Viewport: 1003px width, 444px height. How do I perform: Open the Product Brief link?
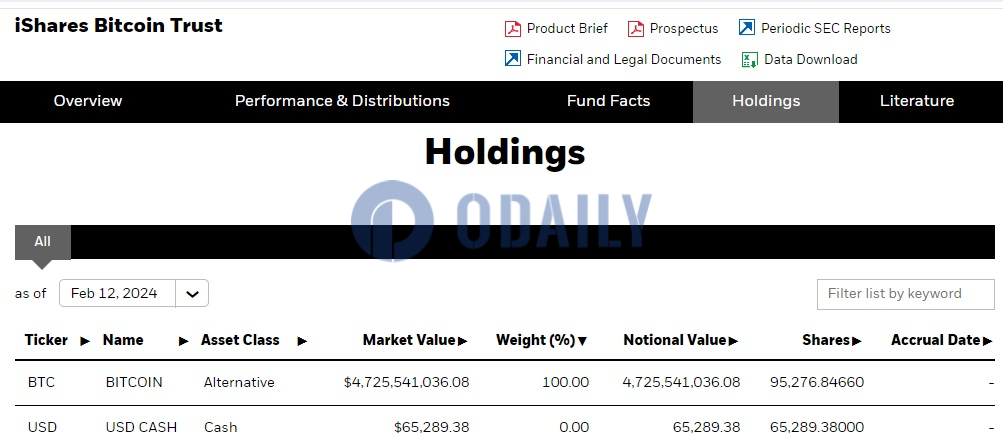[x=567, y=29]
